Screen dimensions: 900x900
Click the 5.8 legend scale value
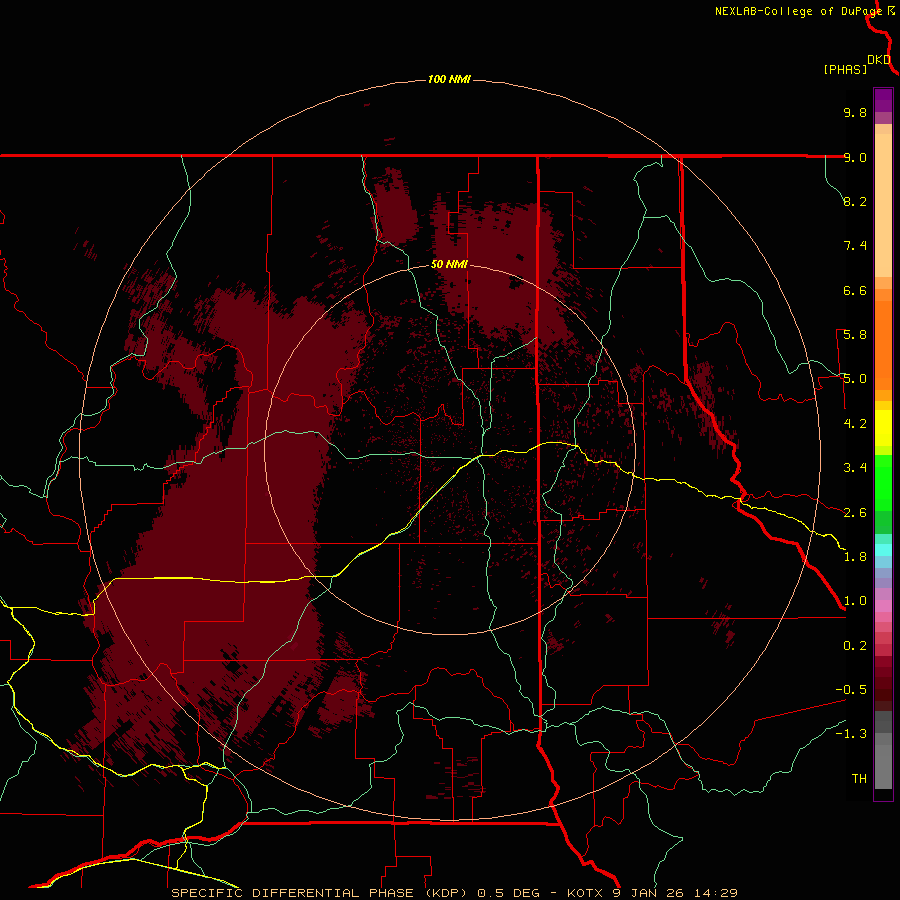(x=855, y=335)
